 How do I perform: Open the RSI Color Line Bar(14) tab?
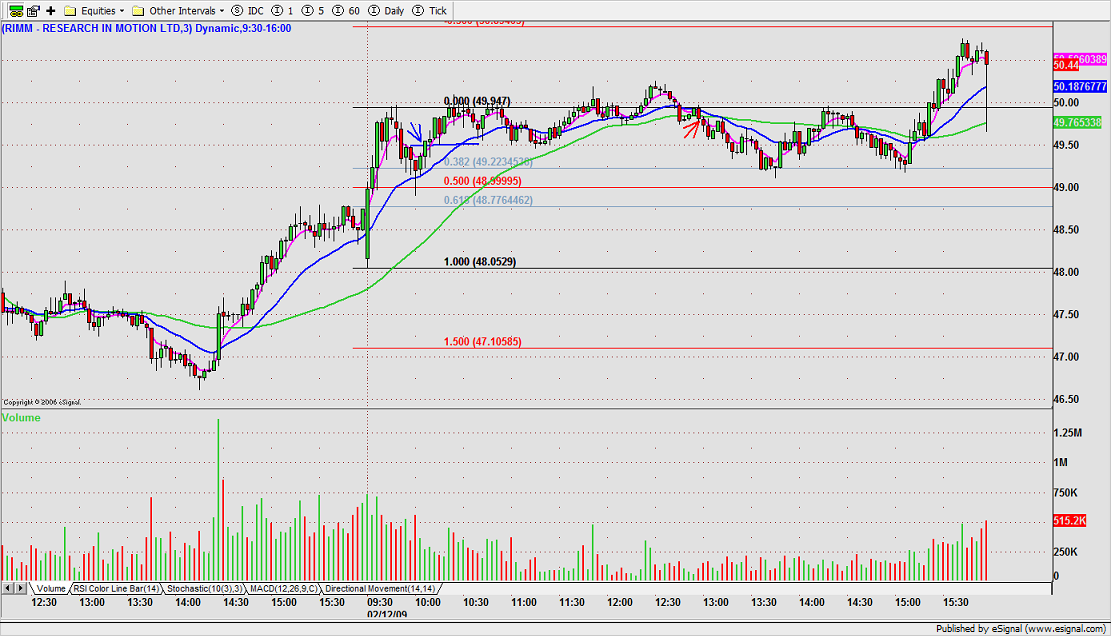coord(117,589)
